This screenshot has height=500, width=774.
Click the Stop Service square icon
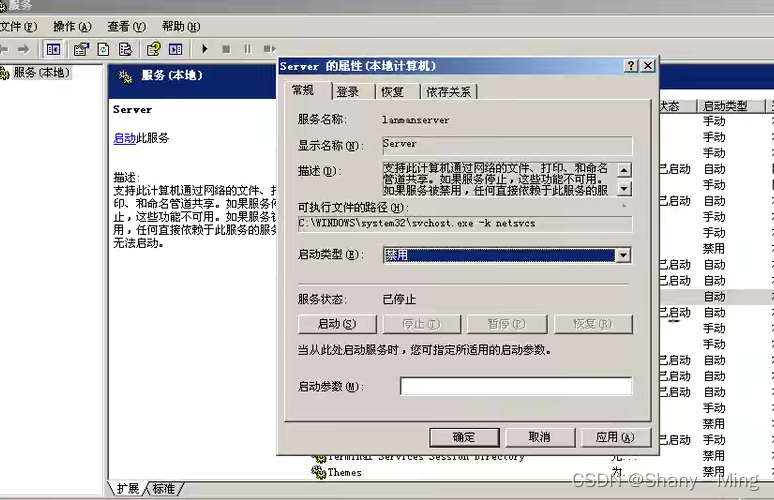click(x=226, y=49)
